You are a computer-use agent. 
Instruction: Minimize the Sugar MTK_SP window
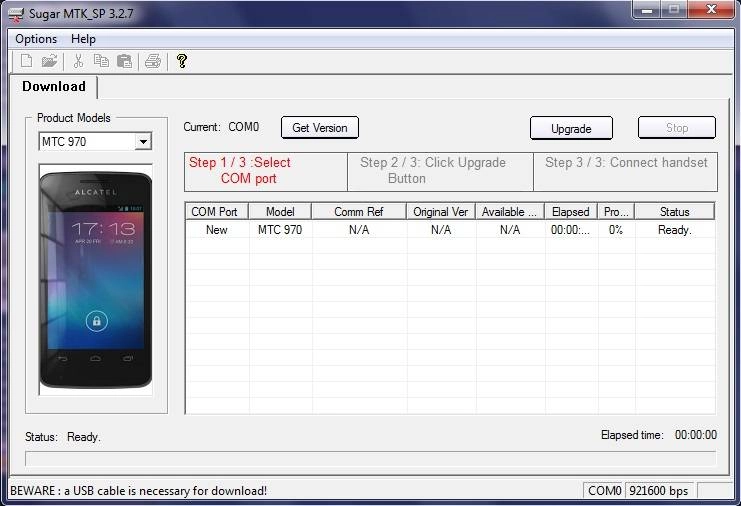(x=647, y=10)
